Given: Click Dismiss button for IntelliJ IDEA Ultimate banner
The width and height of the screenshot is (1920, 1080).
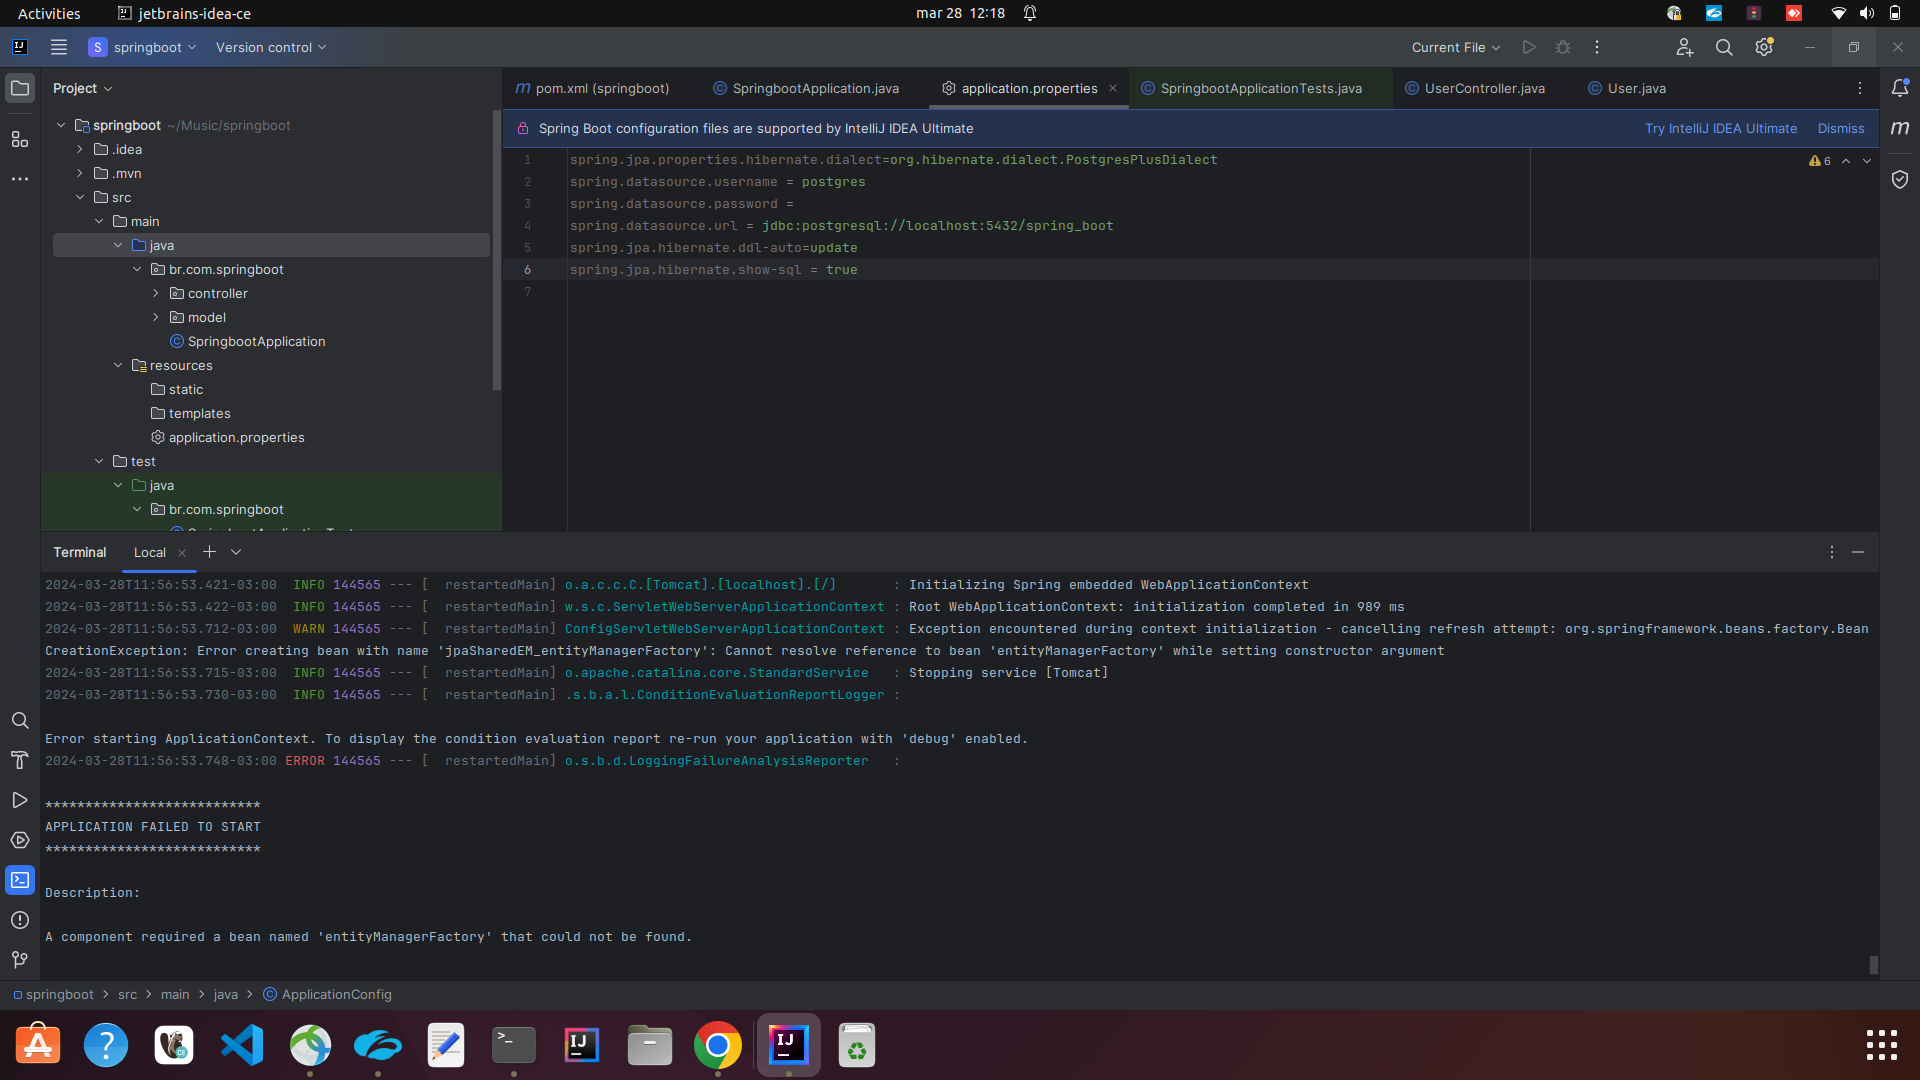Looking at the screenshot, I should (x=1841, y=128).
